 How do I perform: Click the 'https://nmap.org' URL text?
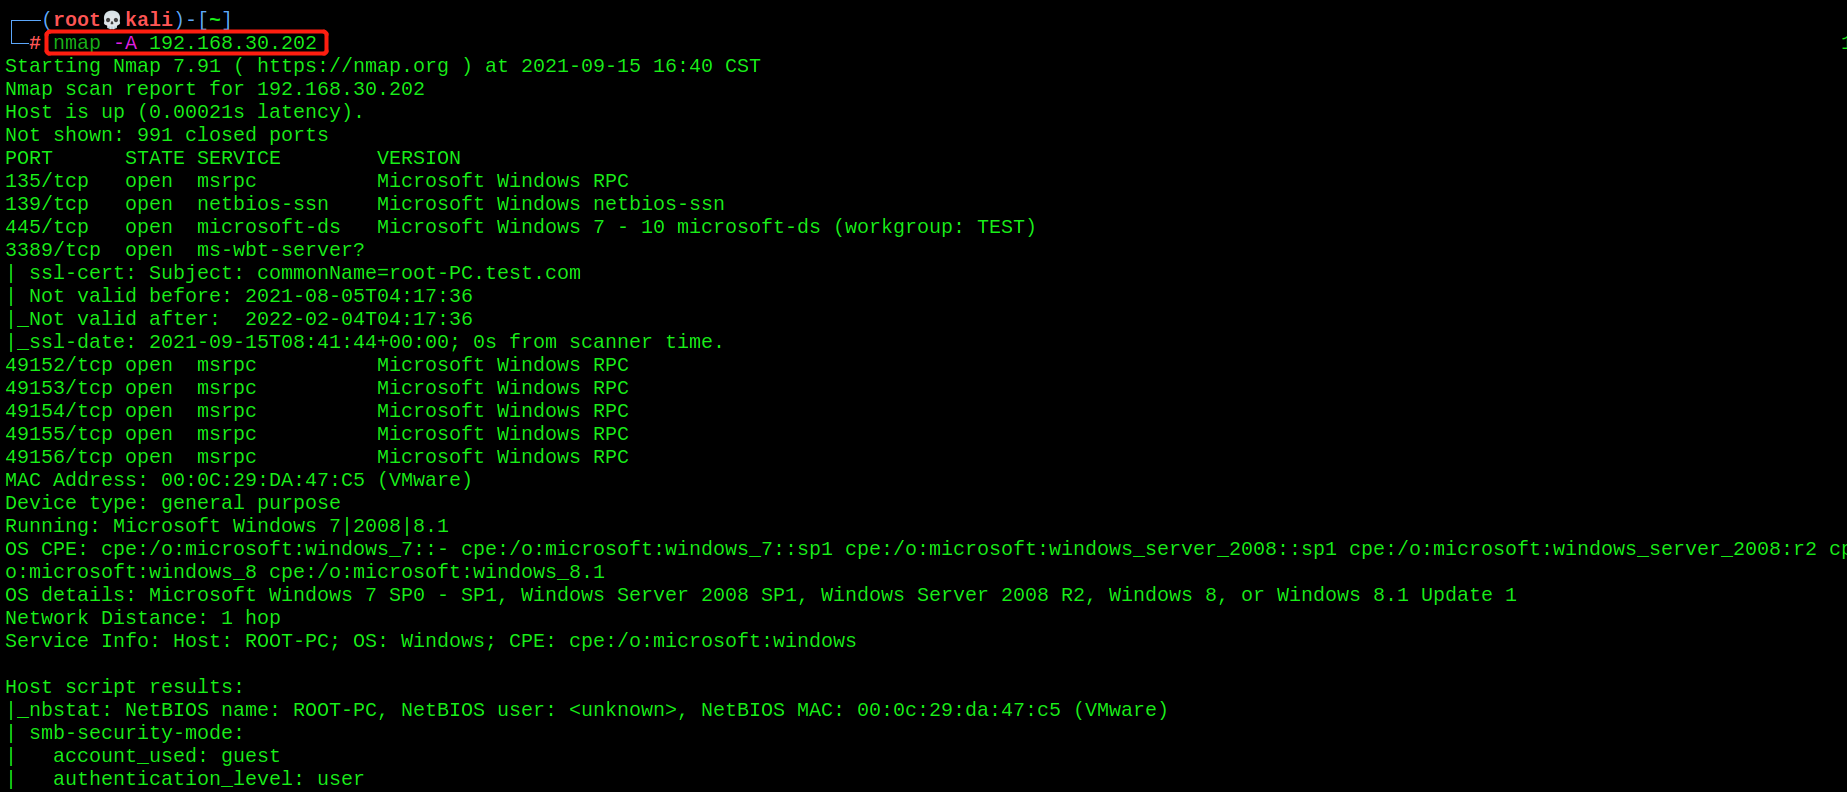pos(353,66)
